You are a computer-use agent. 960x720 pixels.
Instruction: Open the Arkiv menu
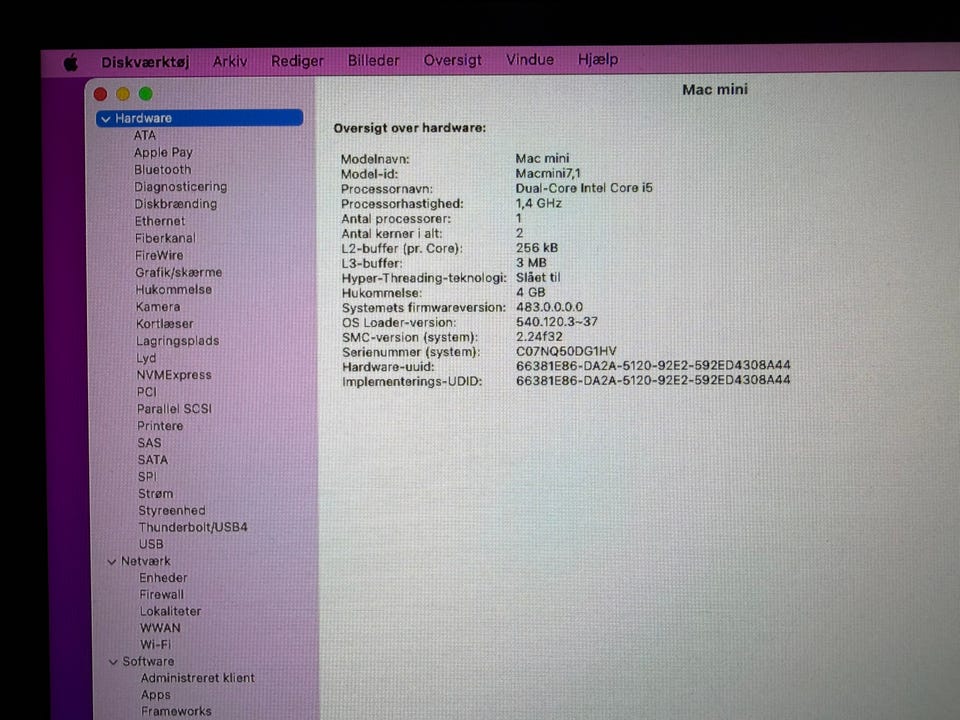[x=230, y=61]
